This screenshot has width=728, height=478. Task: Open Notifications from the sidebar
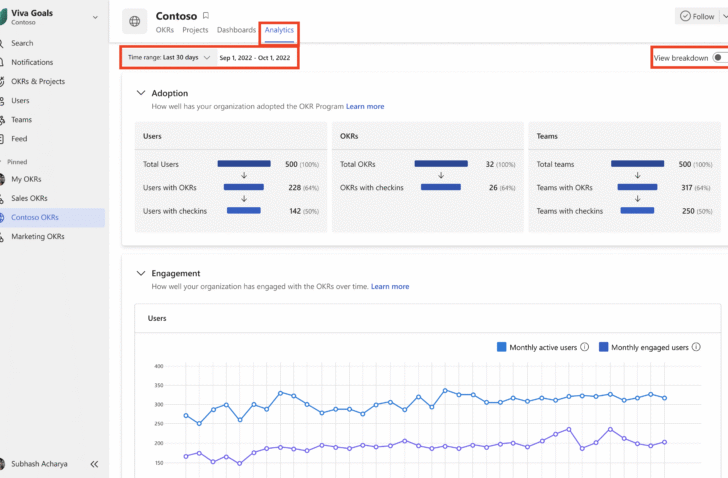pyautogui.click(x=32, y=62)
